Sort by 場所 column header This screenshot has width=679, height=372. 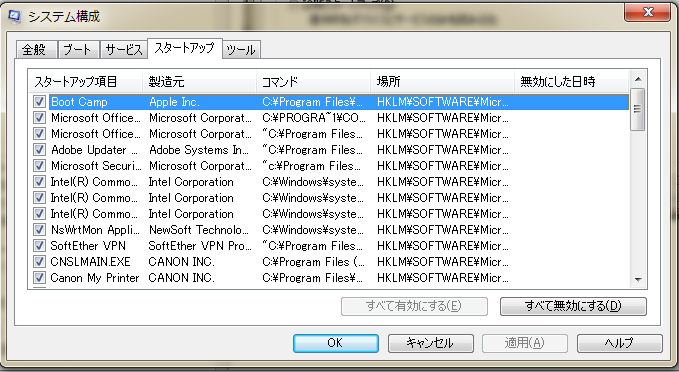443,81
